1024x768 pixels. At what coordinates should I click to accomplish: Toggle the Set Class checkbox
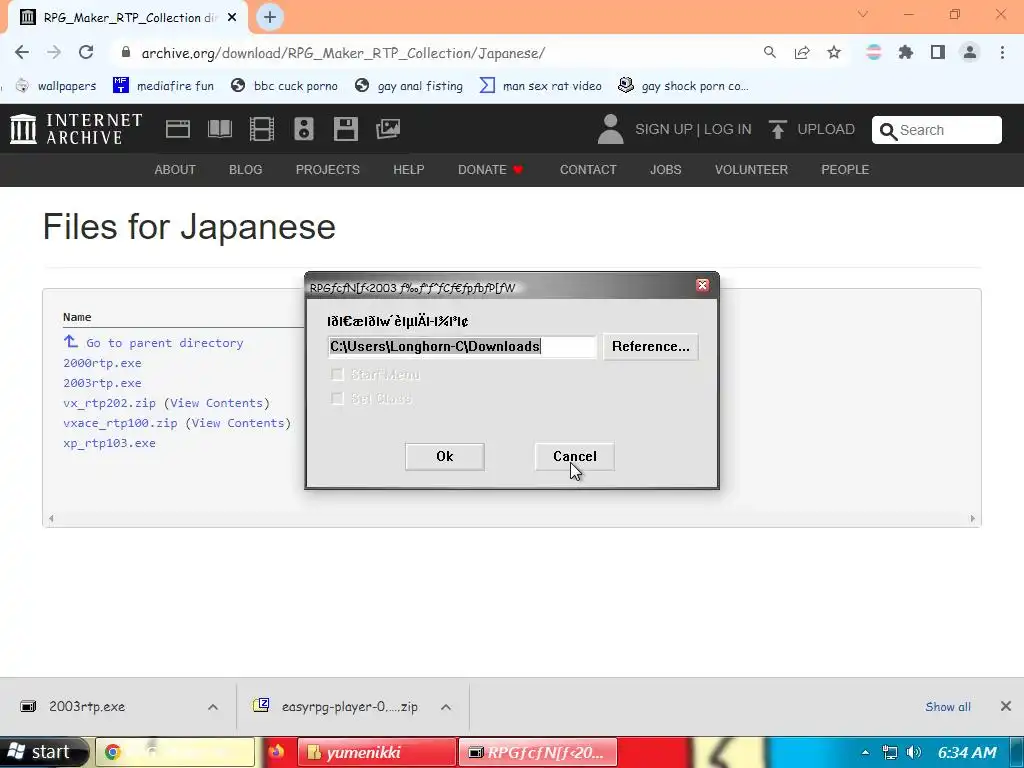338,398
